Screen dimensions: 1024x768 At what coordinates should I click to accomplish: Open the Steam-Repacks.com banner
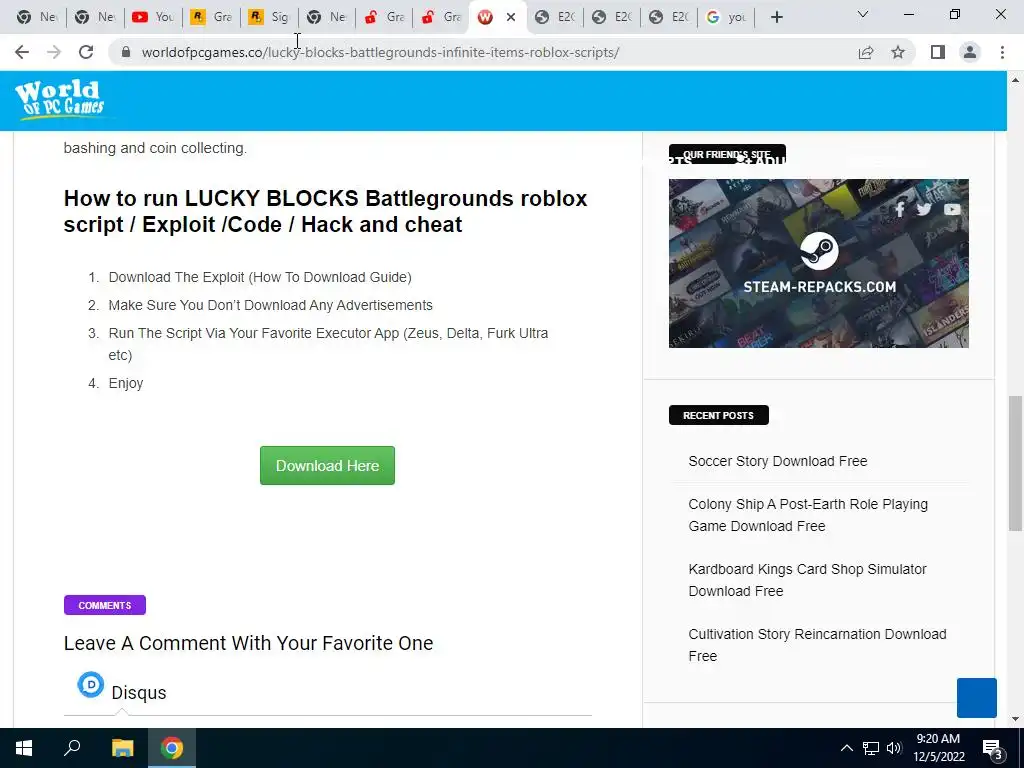point(818,263)
